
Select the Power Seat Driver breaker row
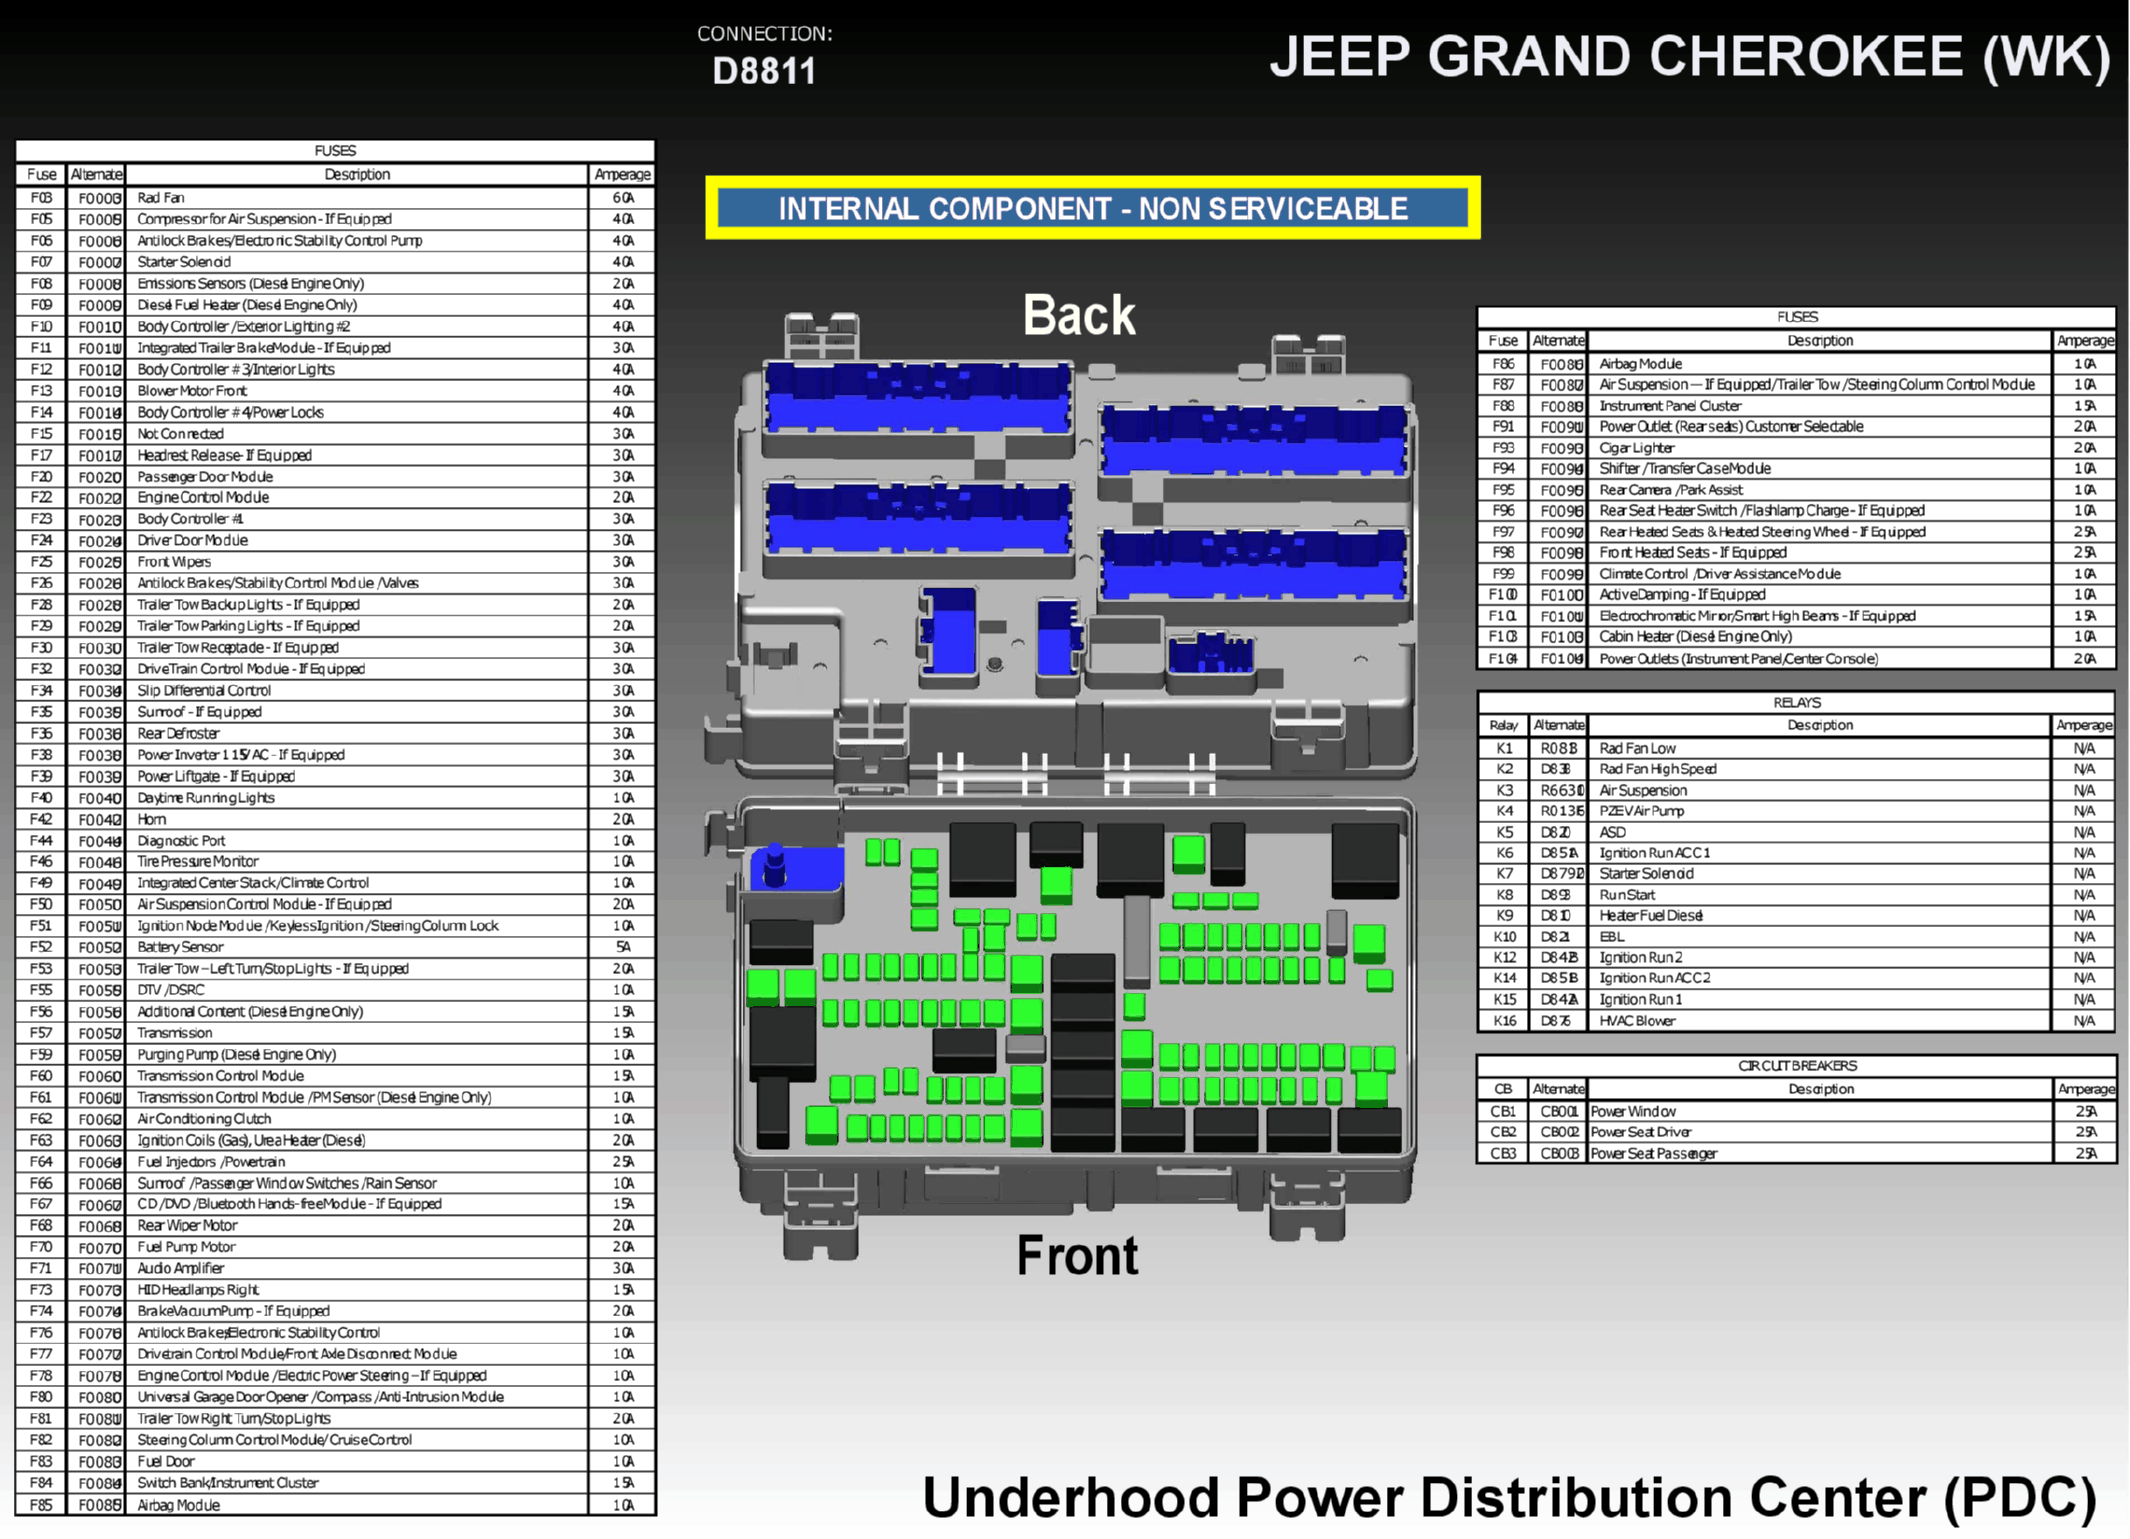coord(1797,1133)
